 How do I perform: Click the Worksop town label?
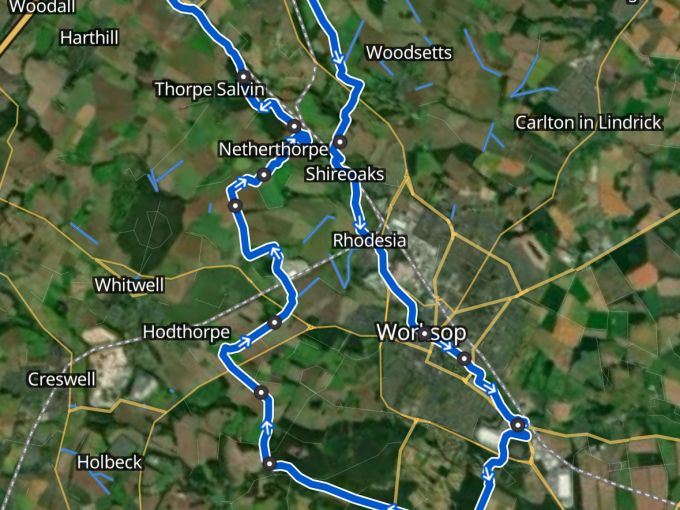pos(422,333)
